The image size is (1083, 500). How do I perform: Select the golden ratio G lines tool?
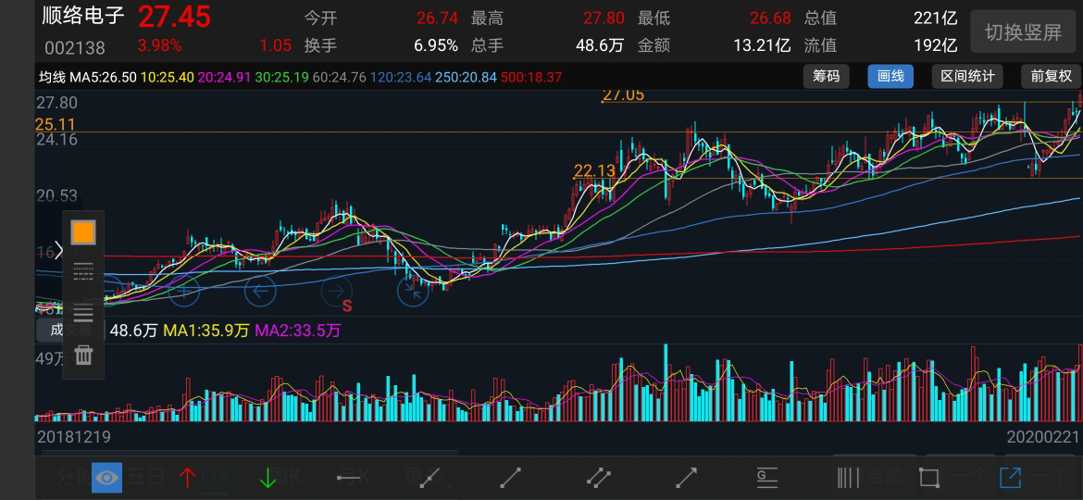click(767, 477)
